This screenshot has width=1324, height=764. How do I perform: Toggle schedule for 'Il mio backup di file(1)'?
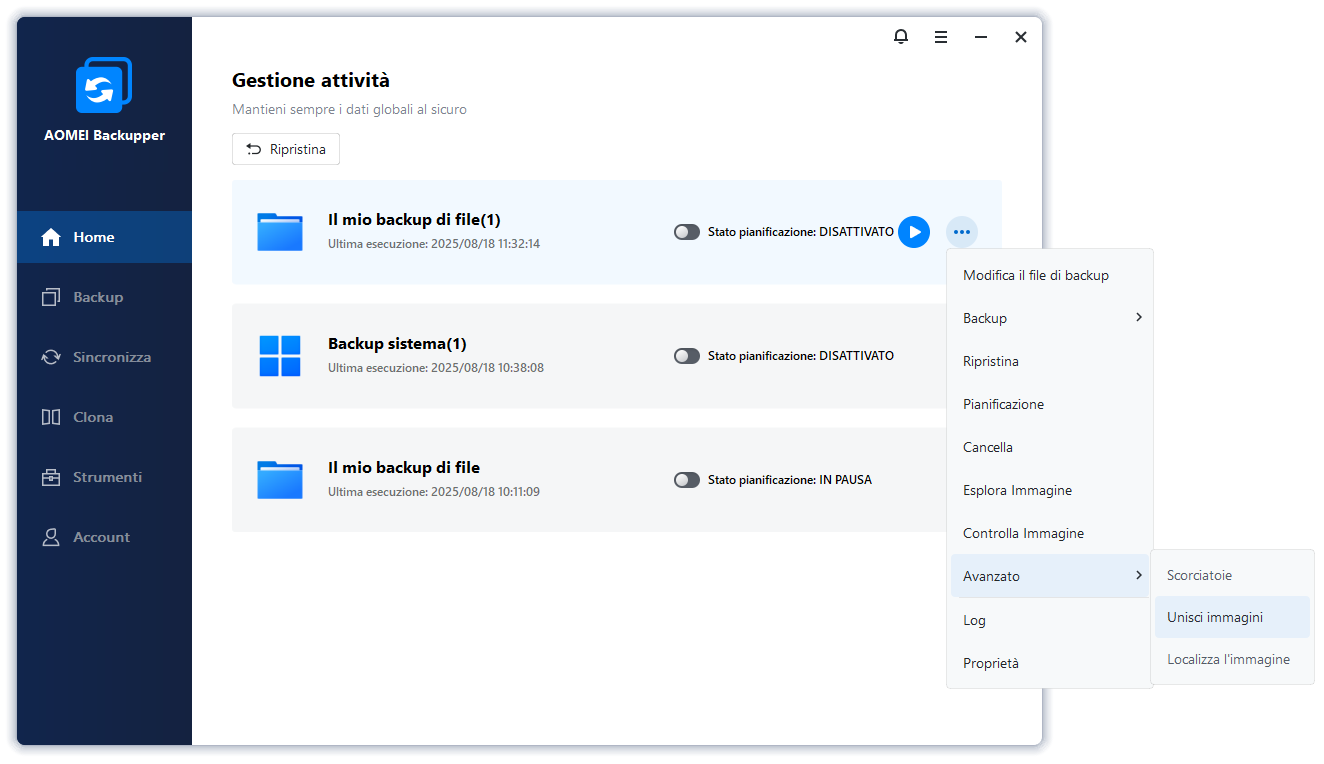[687, 232]
